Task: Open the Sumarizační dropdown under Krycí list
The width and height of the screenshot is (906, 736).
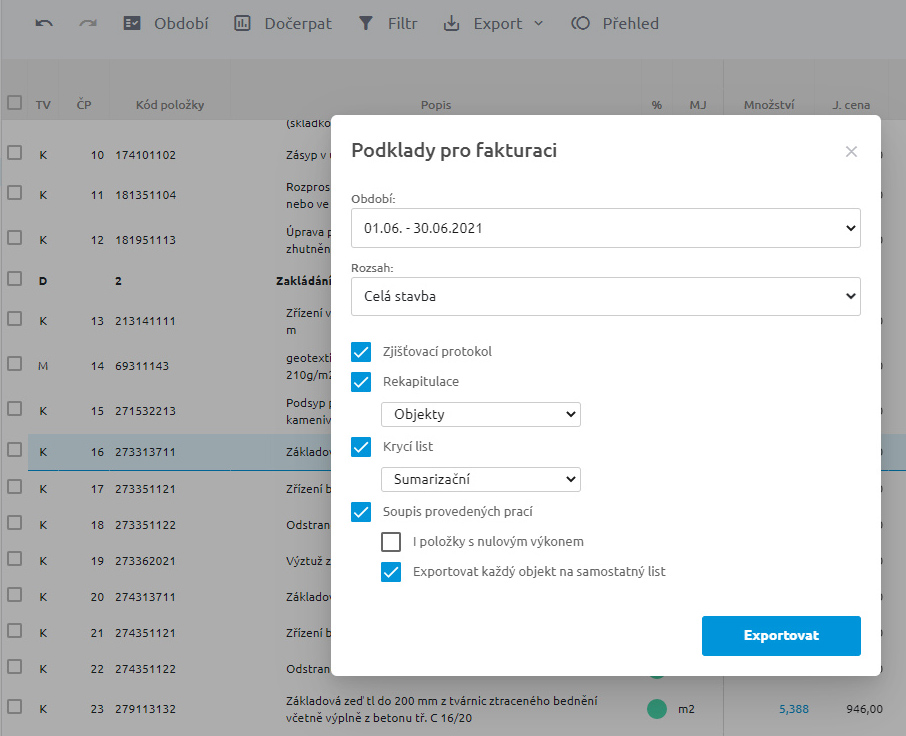Action: pos(480,479)
